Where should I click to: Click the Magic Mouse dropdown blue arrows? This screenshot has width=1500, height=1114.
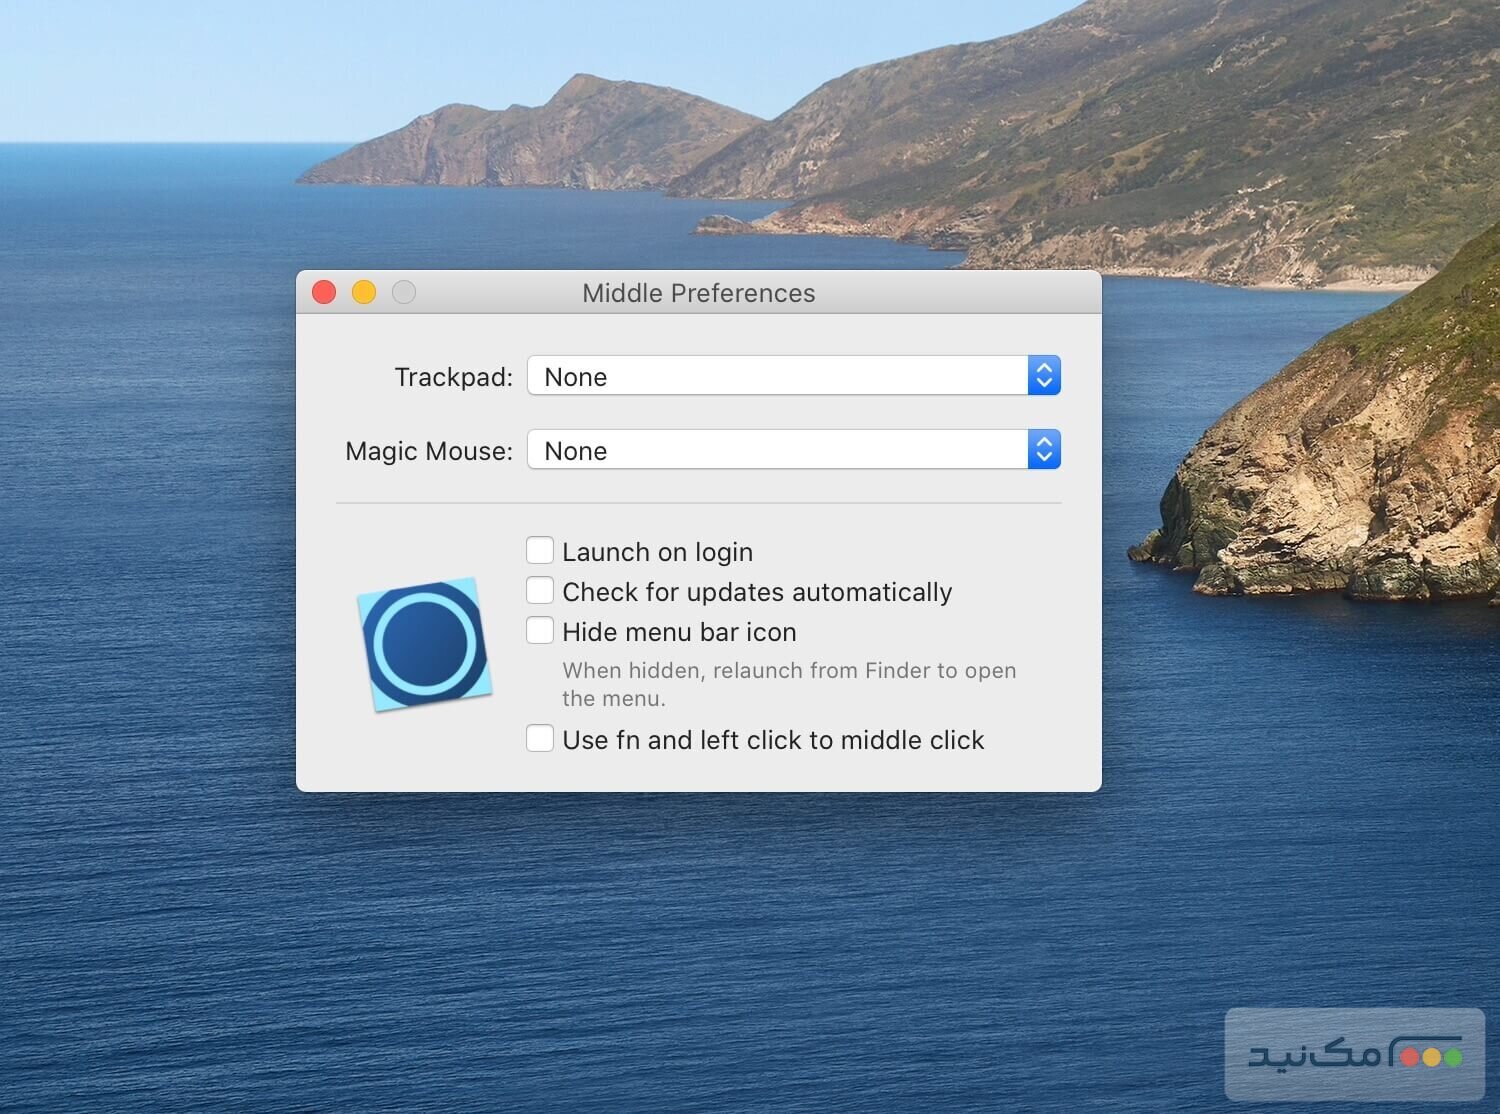[1044, 450]
